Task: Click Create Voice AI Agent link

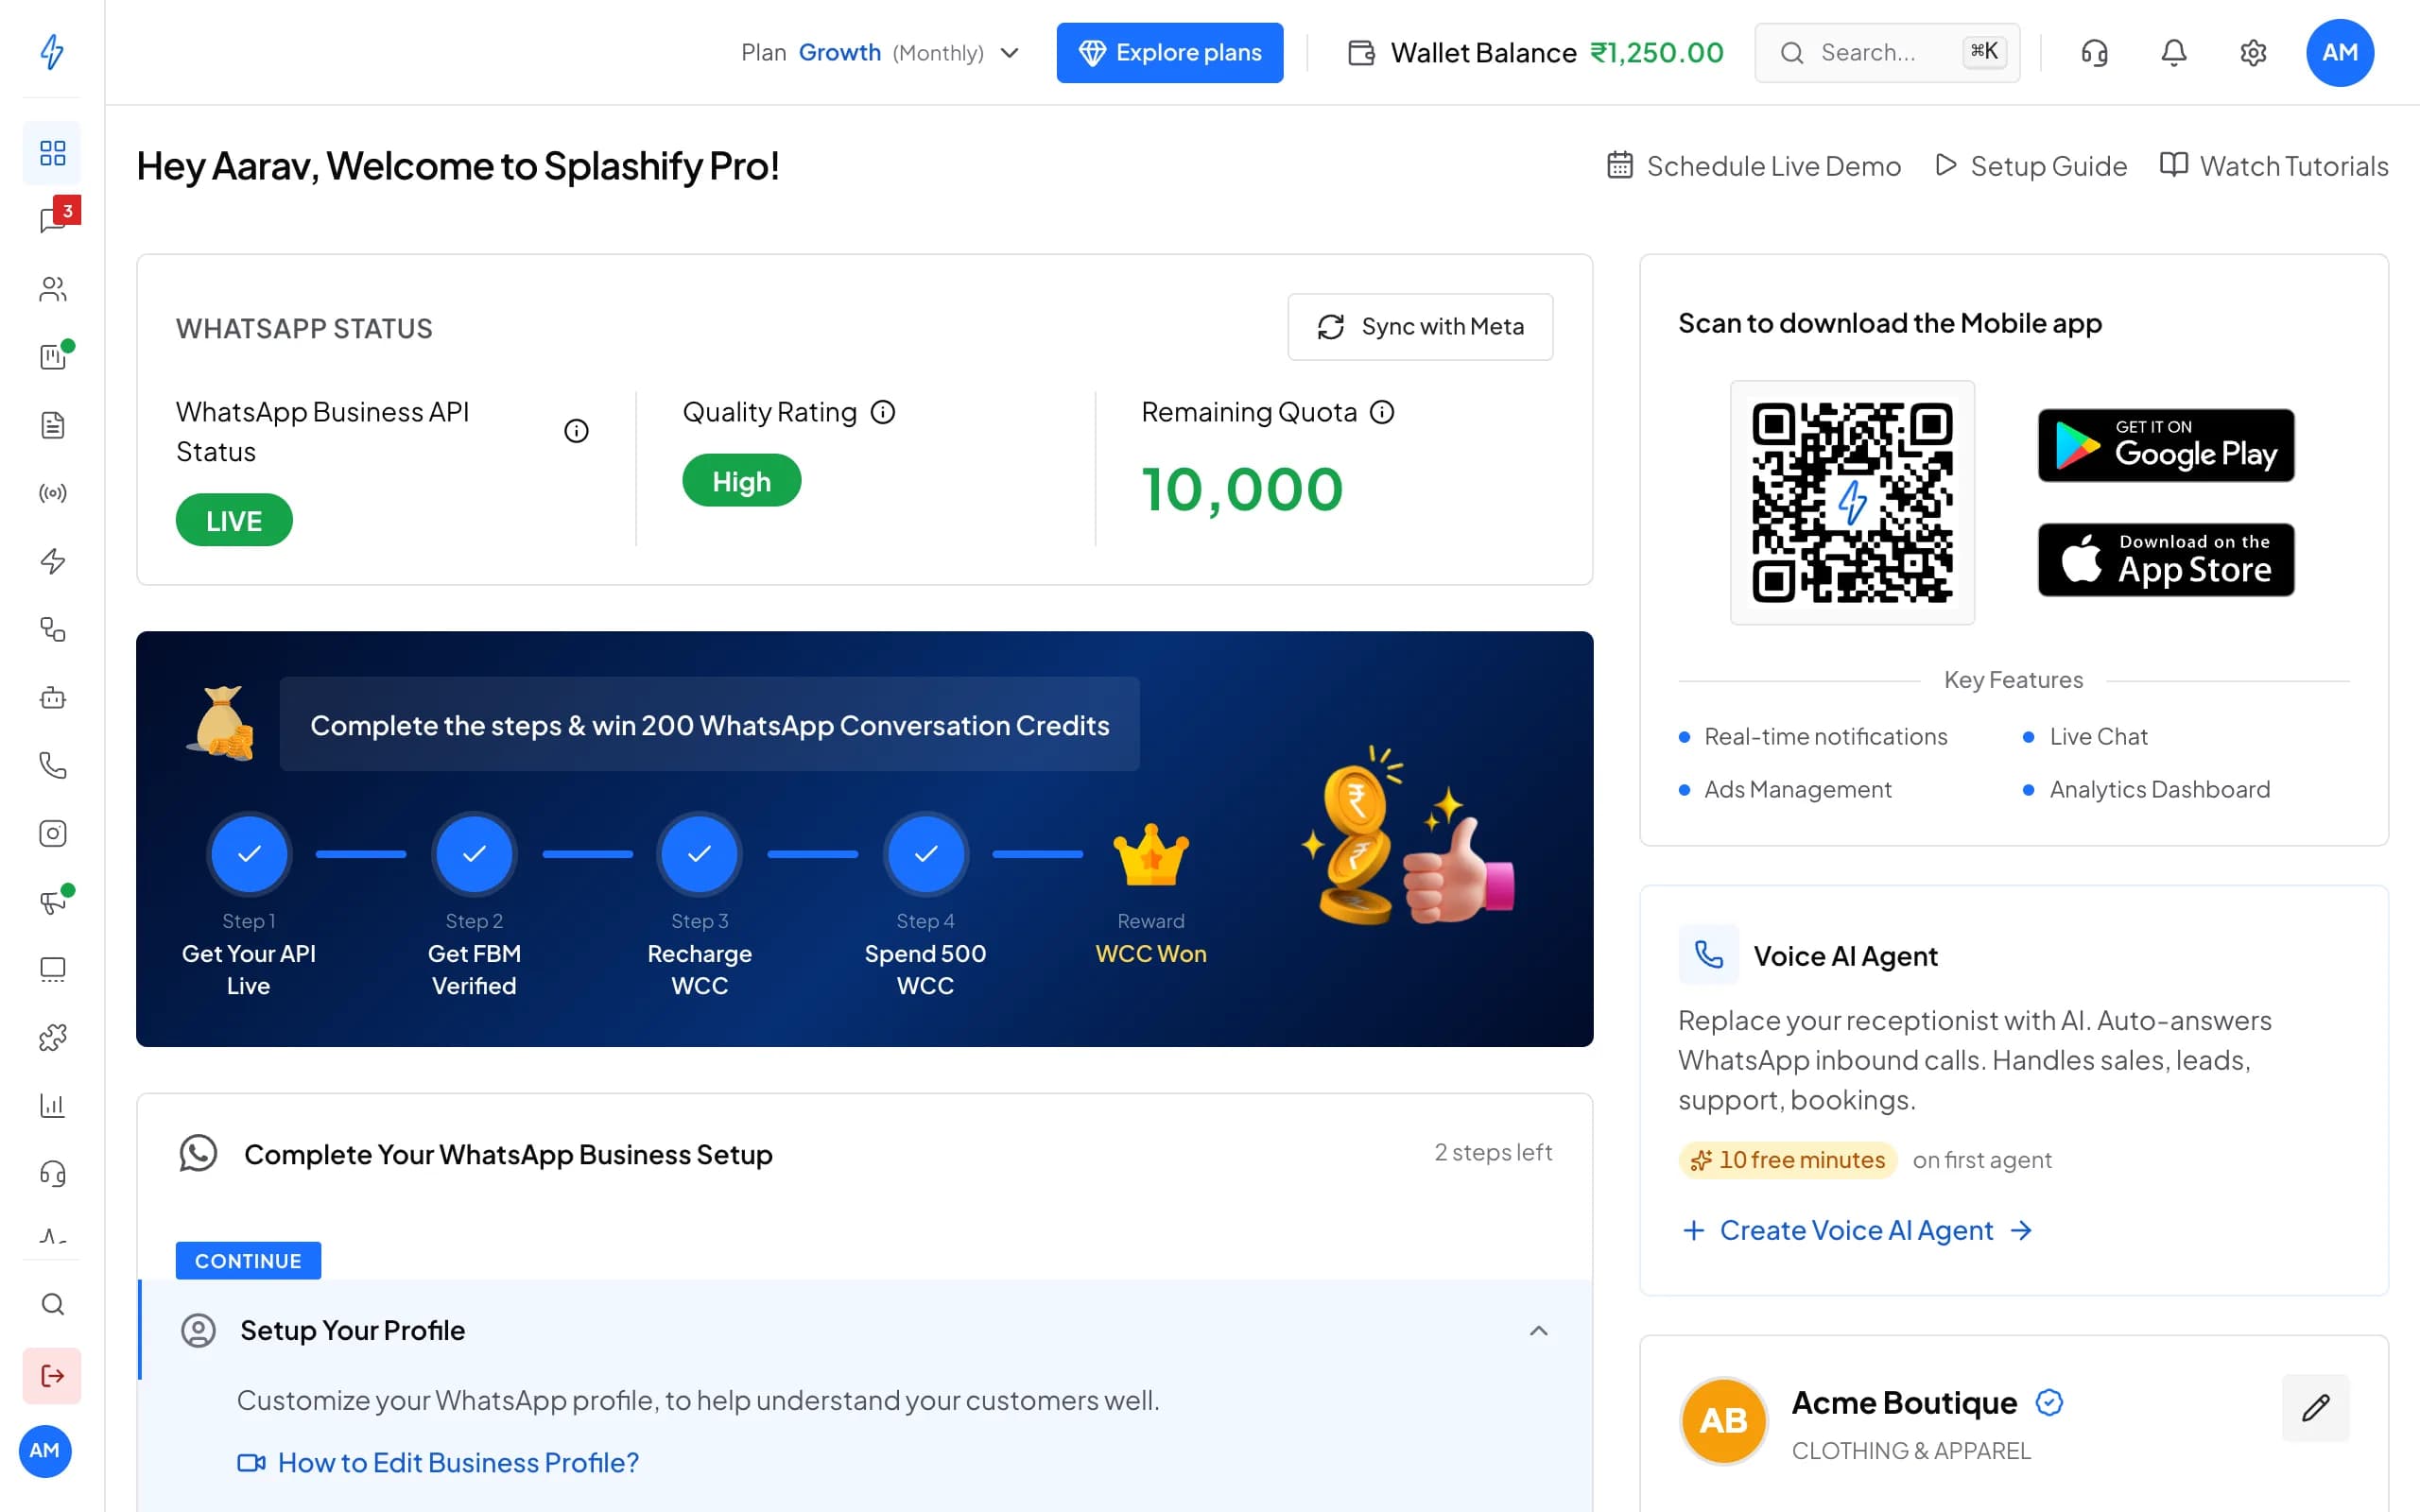Action: coord(1857,1230)
